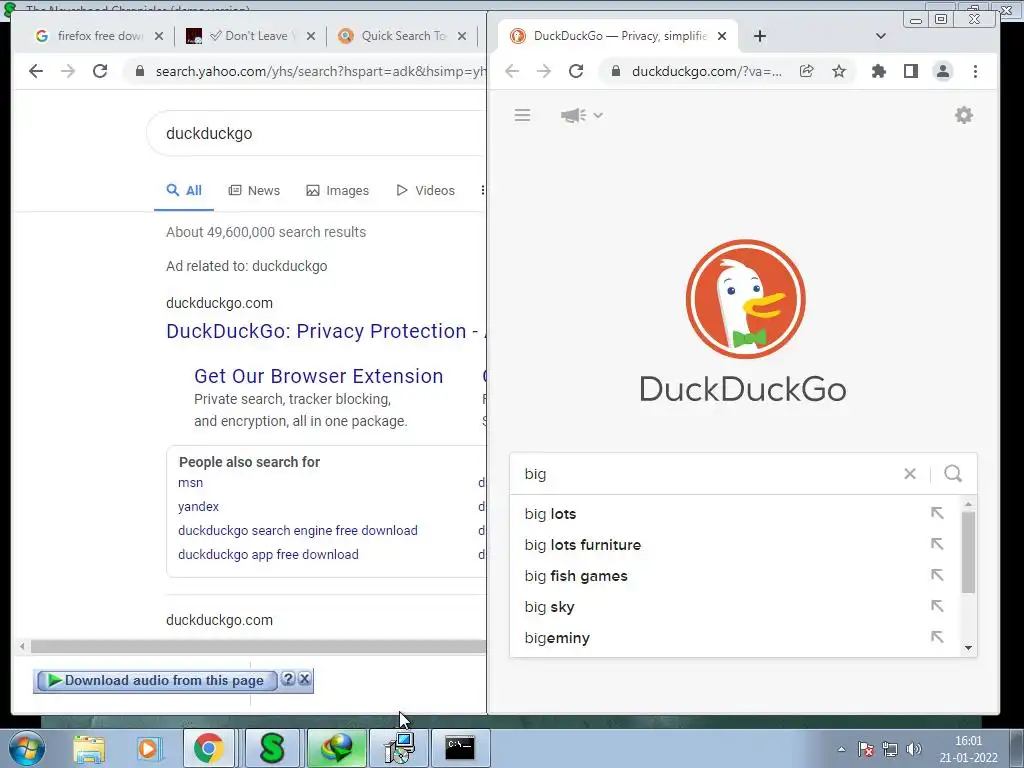
Task: Submit search with magnifier icon
Action: tap(953, 473)
